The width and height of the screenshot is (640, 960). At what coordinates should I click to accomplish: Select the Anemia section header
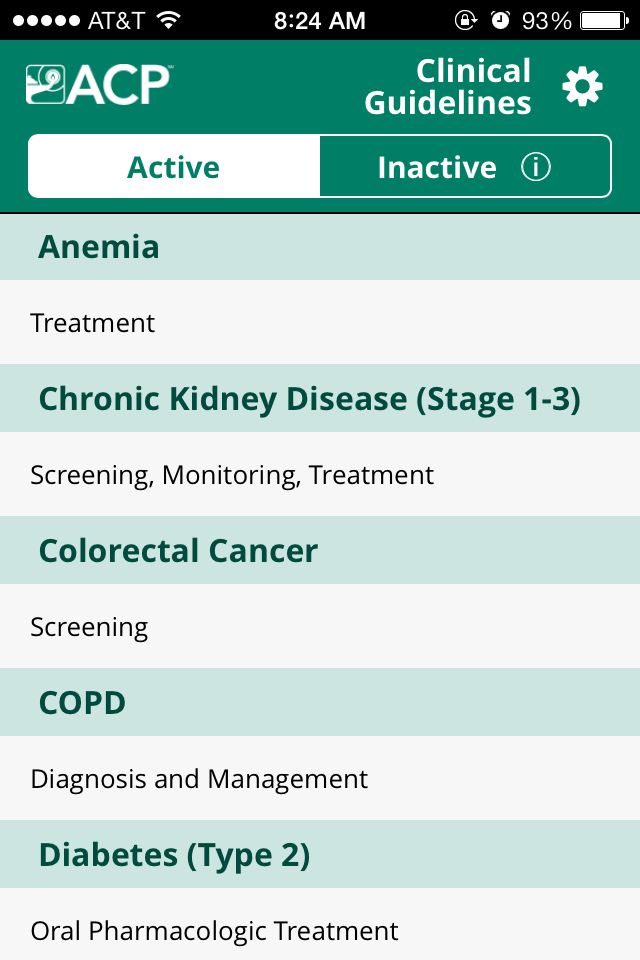[x=320, y=247]
